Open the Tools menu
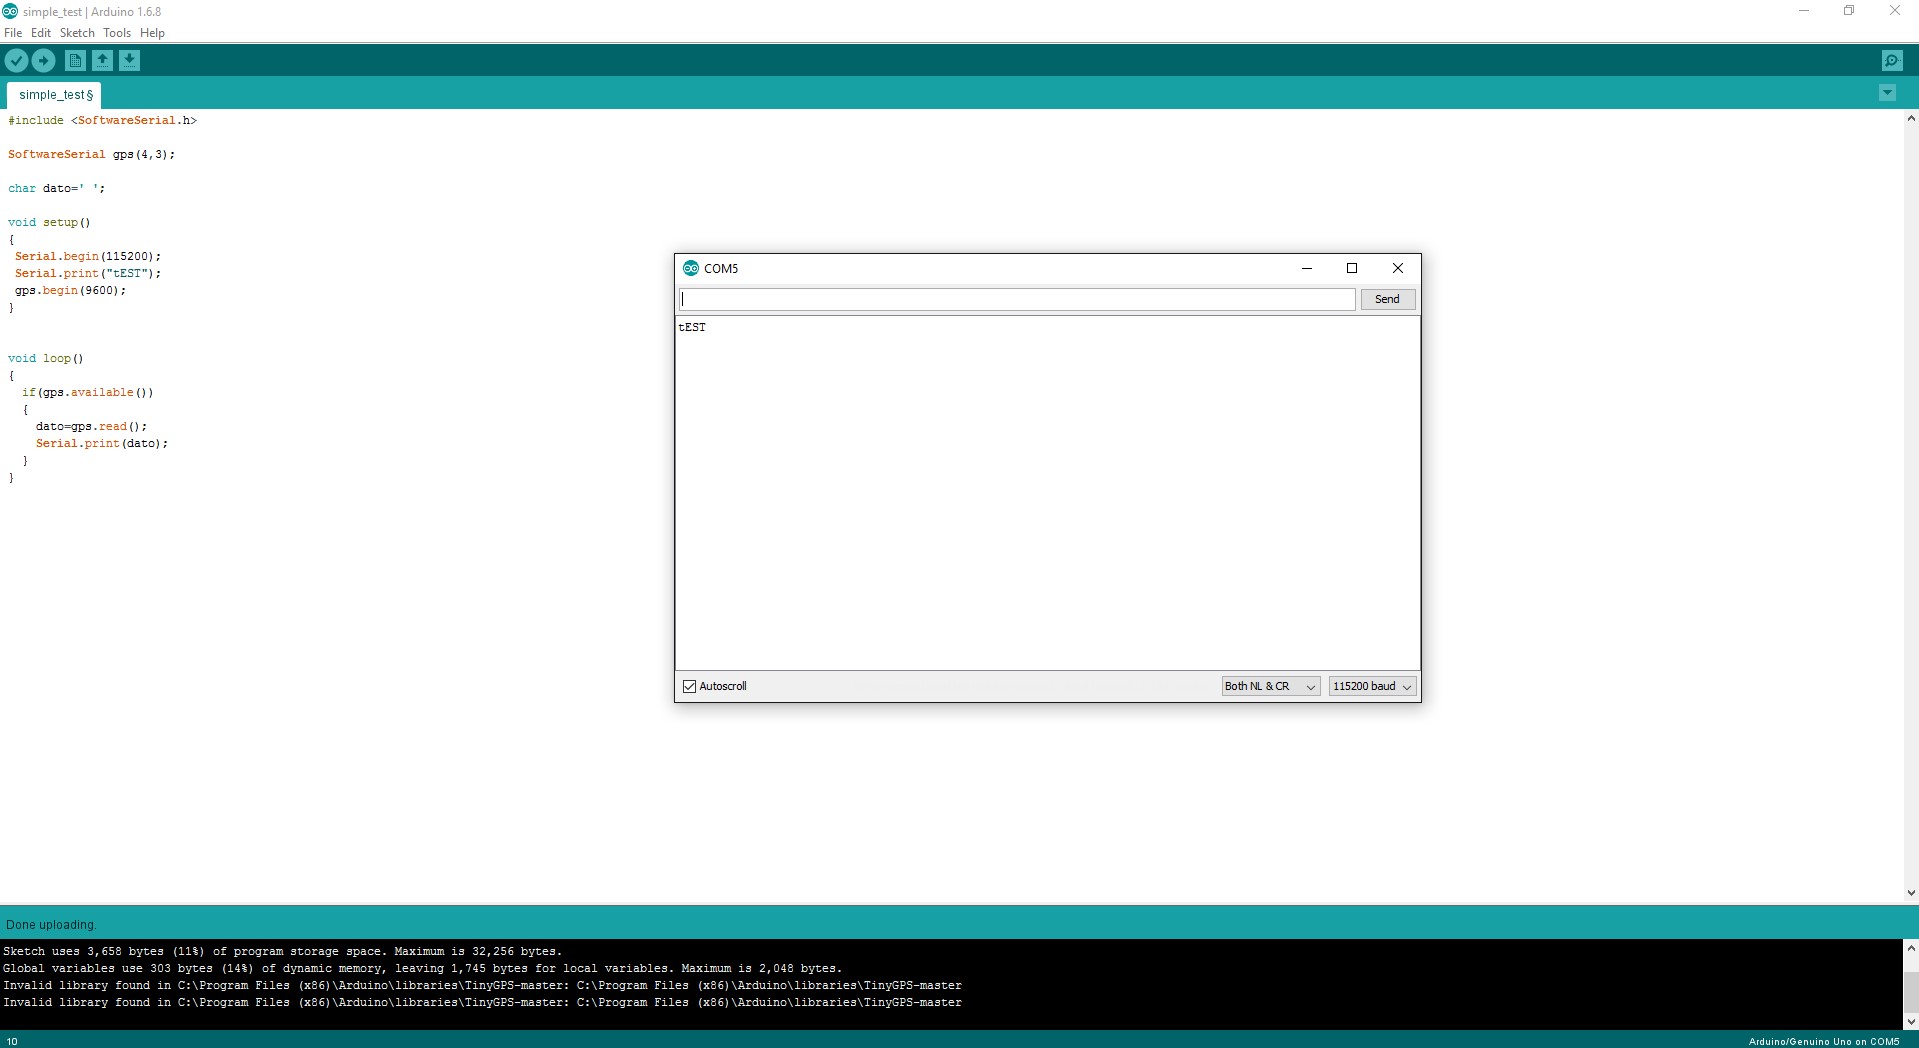1919x1048 pixels. click(117, 33)
